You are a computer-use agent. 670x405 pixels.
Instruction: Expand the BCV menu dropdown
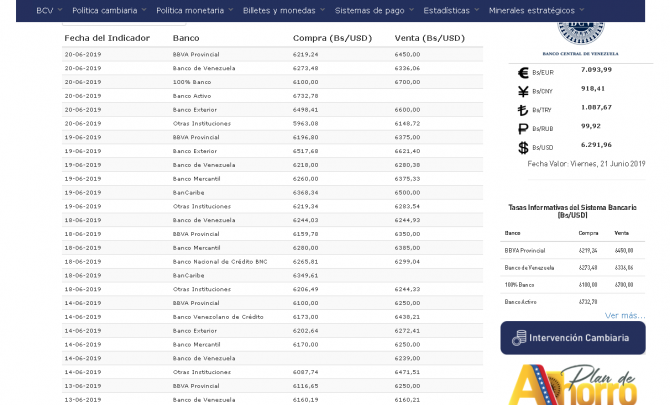[48, 10]
